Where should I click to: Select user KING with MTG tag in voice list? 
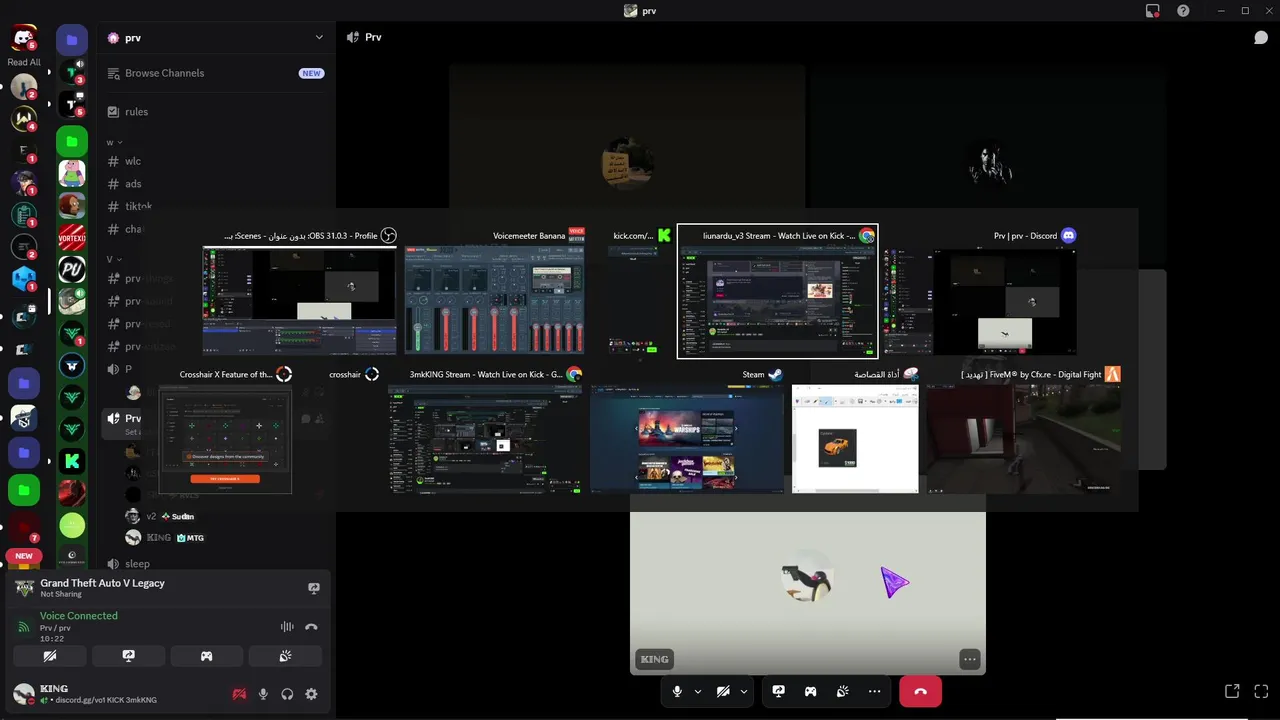pos(165,537)
